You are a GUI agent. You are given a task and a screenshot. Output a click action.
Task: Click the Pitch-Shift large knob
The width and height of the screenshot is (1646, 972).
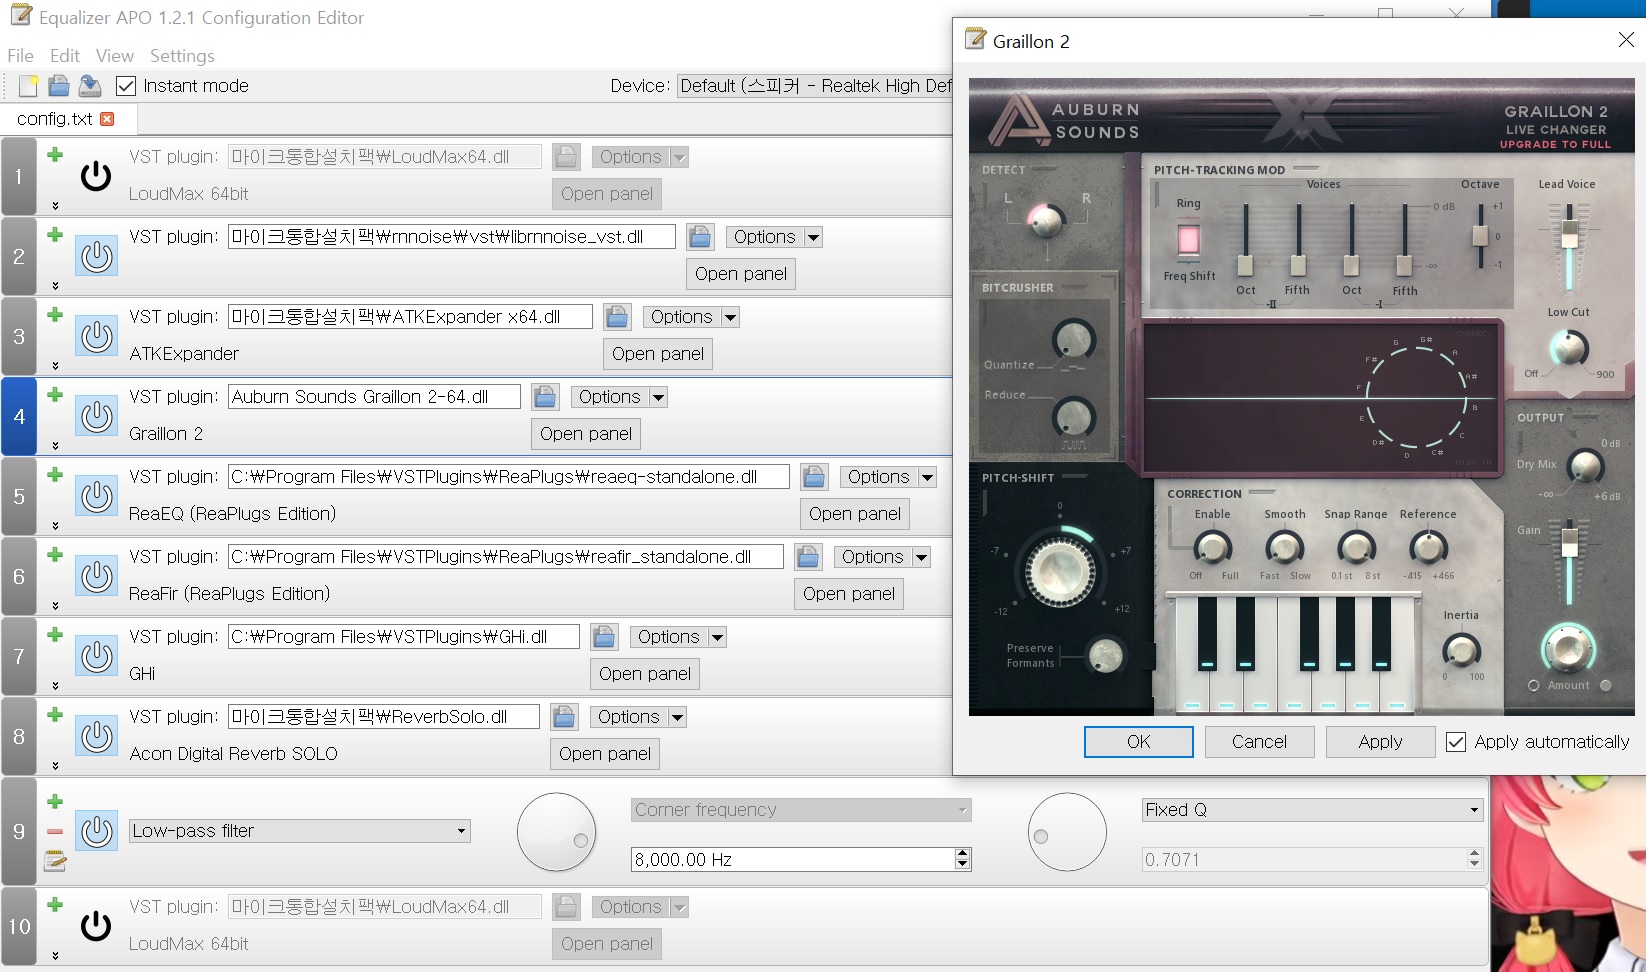pyautogui.click(x=1058, y=571)
